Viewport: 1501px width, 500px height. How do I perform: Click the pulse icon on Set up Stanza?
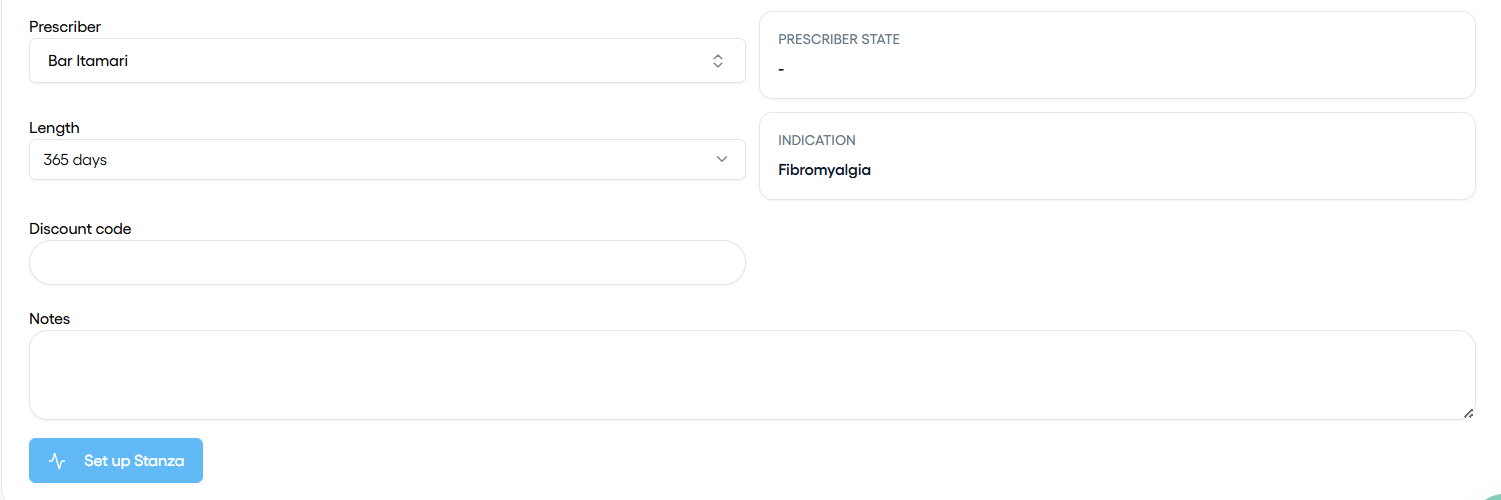point(58,461)
